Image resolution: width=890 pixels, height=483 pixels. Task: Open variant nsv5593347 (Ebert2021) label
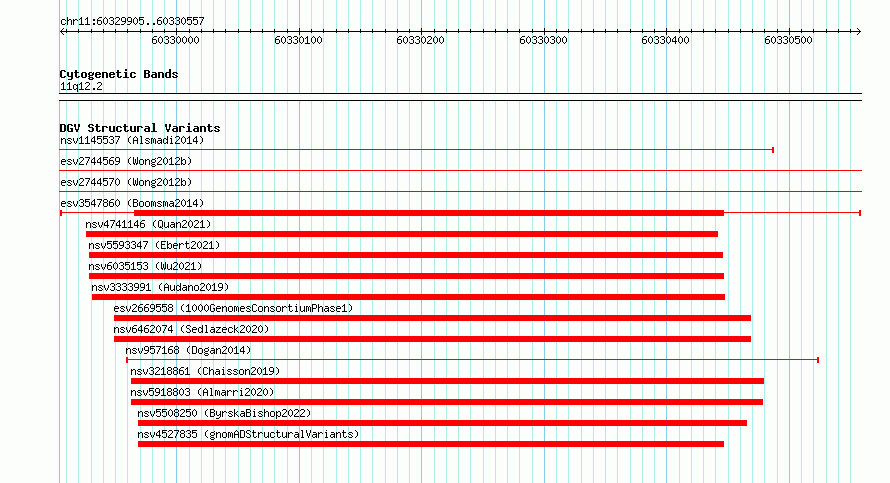click(154, 245)
